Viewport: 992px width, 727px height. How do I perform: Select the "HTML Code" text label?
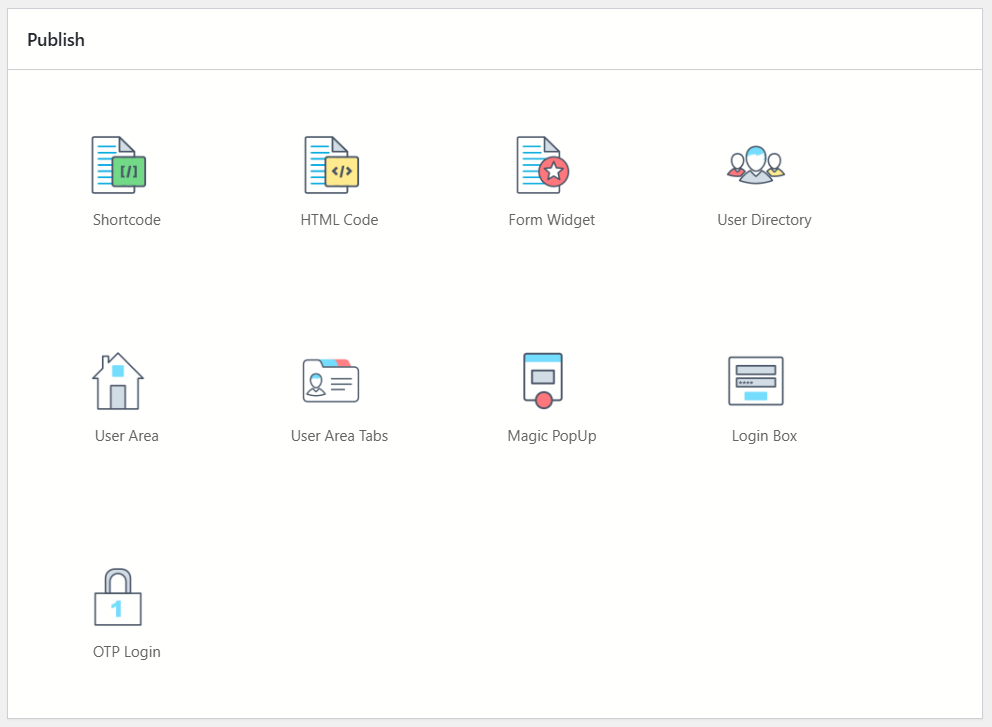pos(339,220)
